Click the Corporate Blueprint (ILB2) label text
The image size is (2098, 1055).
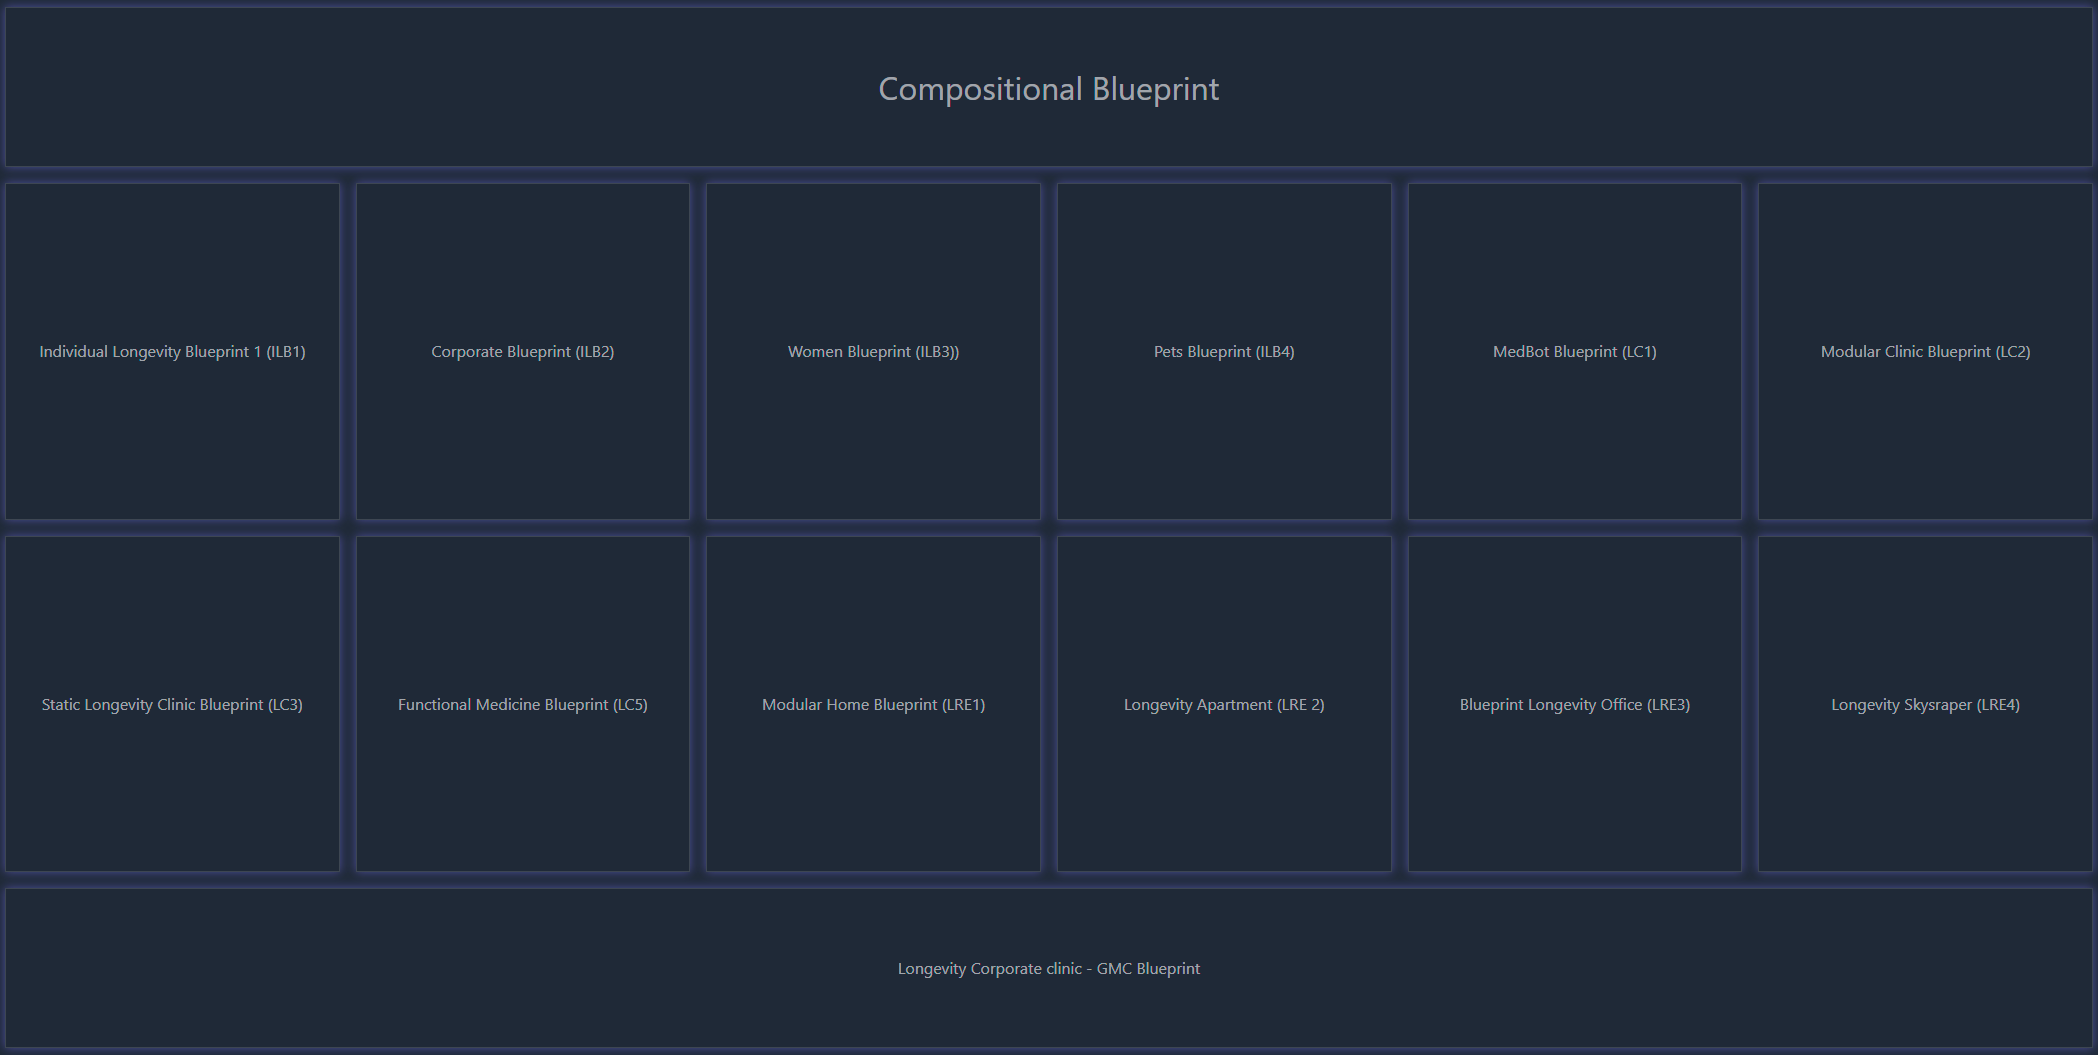(x=522, y=352)
